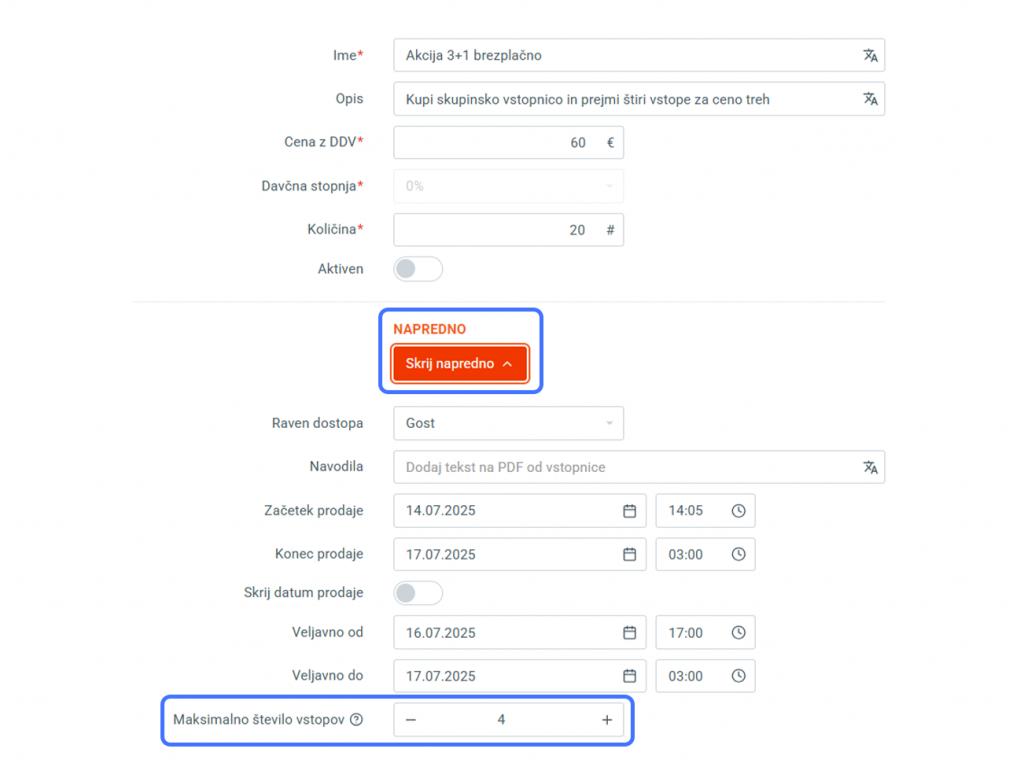This screenshot has width=1024, height=767.
Task: Show help for Maksimalno število vstopov
Action: coord(356,719)
